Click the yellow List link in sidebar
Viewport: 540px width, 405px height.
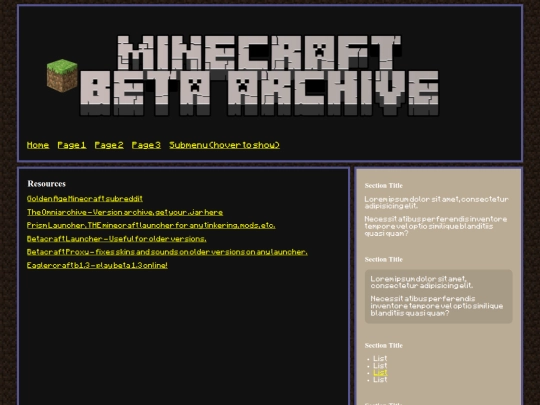pos(380,373)
